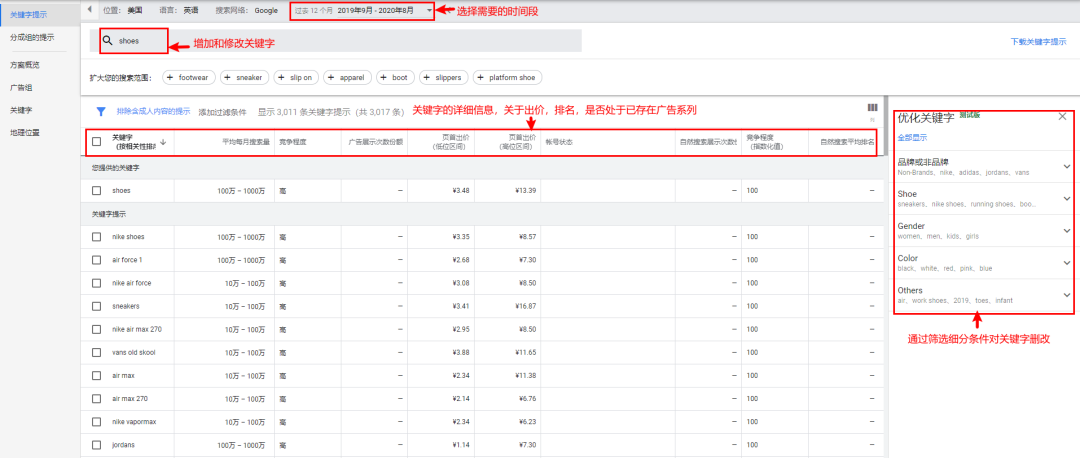
Task: Check the shoes keyword row
Action: coord(96,190)
